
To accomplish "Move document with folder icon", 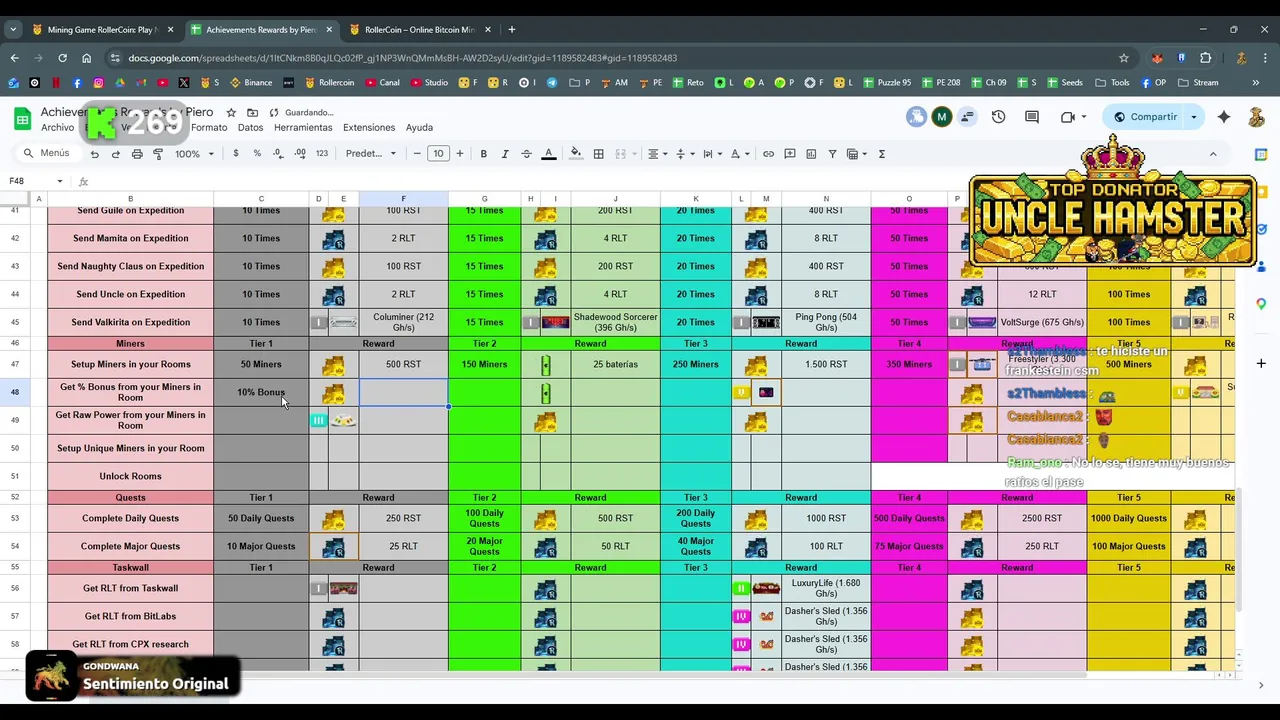I will (x=252, y=113).
